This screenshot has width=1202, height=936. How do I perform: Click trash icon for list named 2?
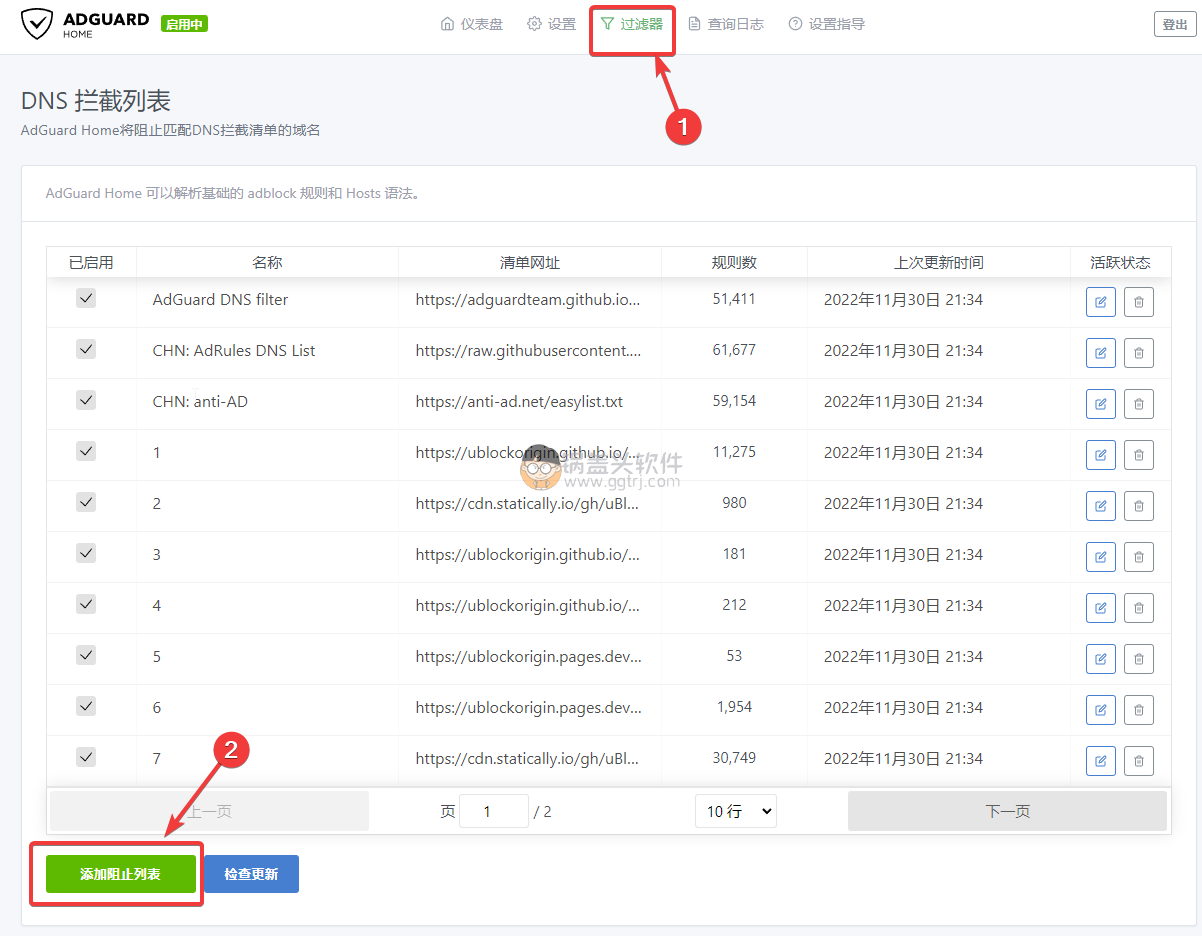pyautogui.click(x=1139, y=506)
